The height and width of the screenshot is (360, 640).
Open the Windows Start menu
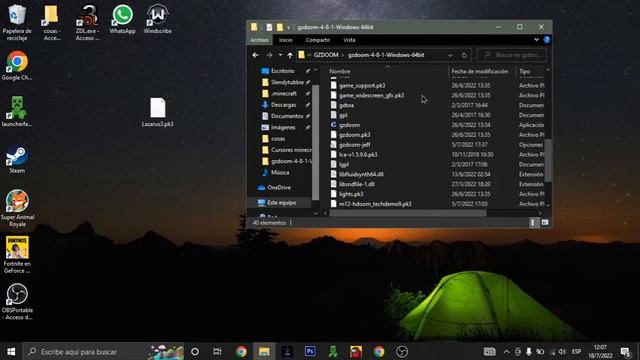point(11,351)
